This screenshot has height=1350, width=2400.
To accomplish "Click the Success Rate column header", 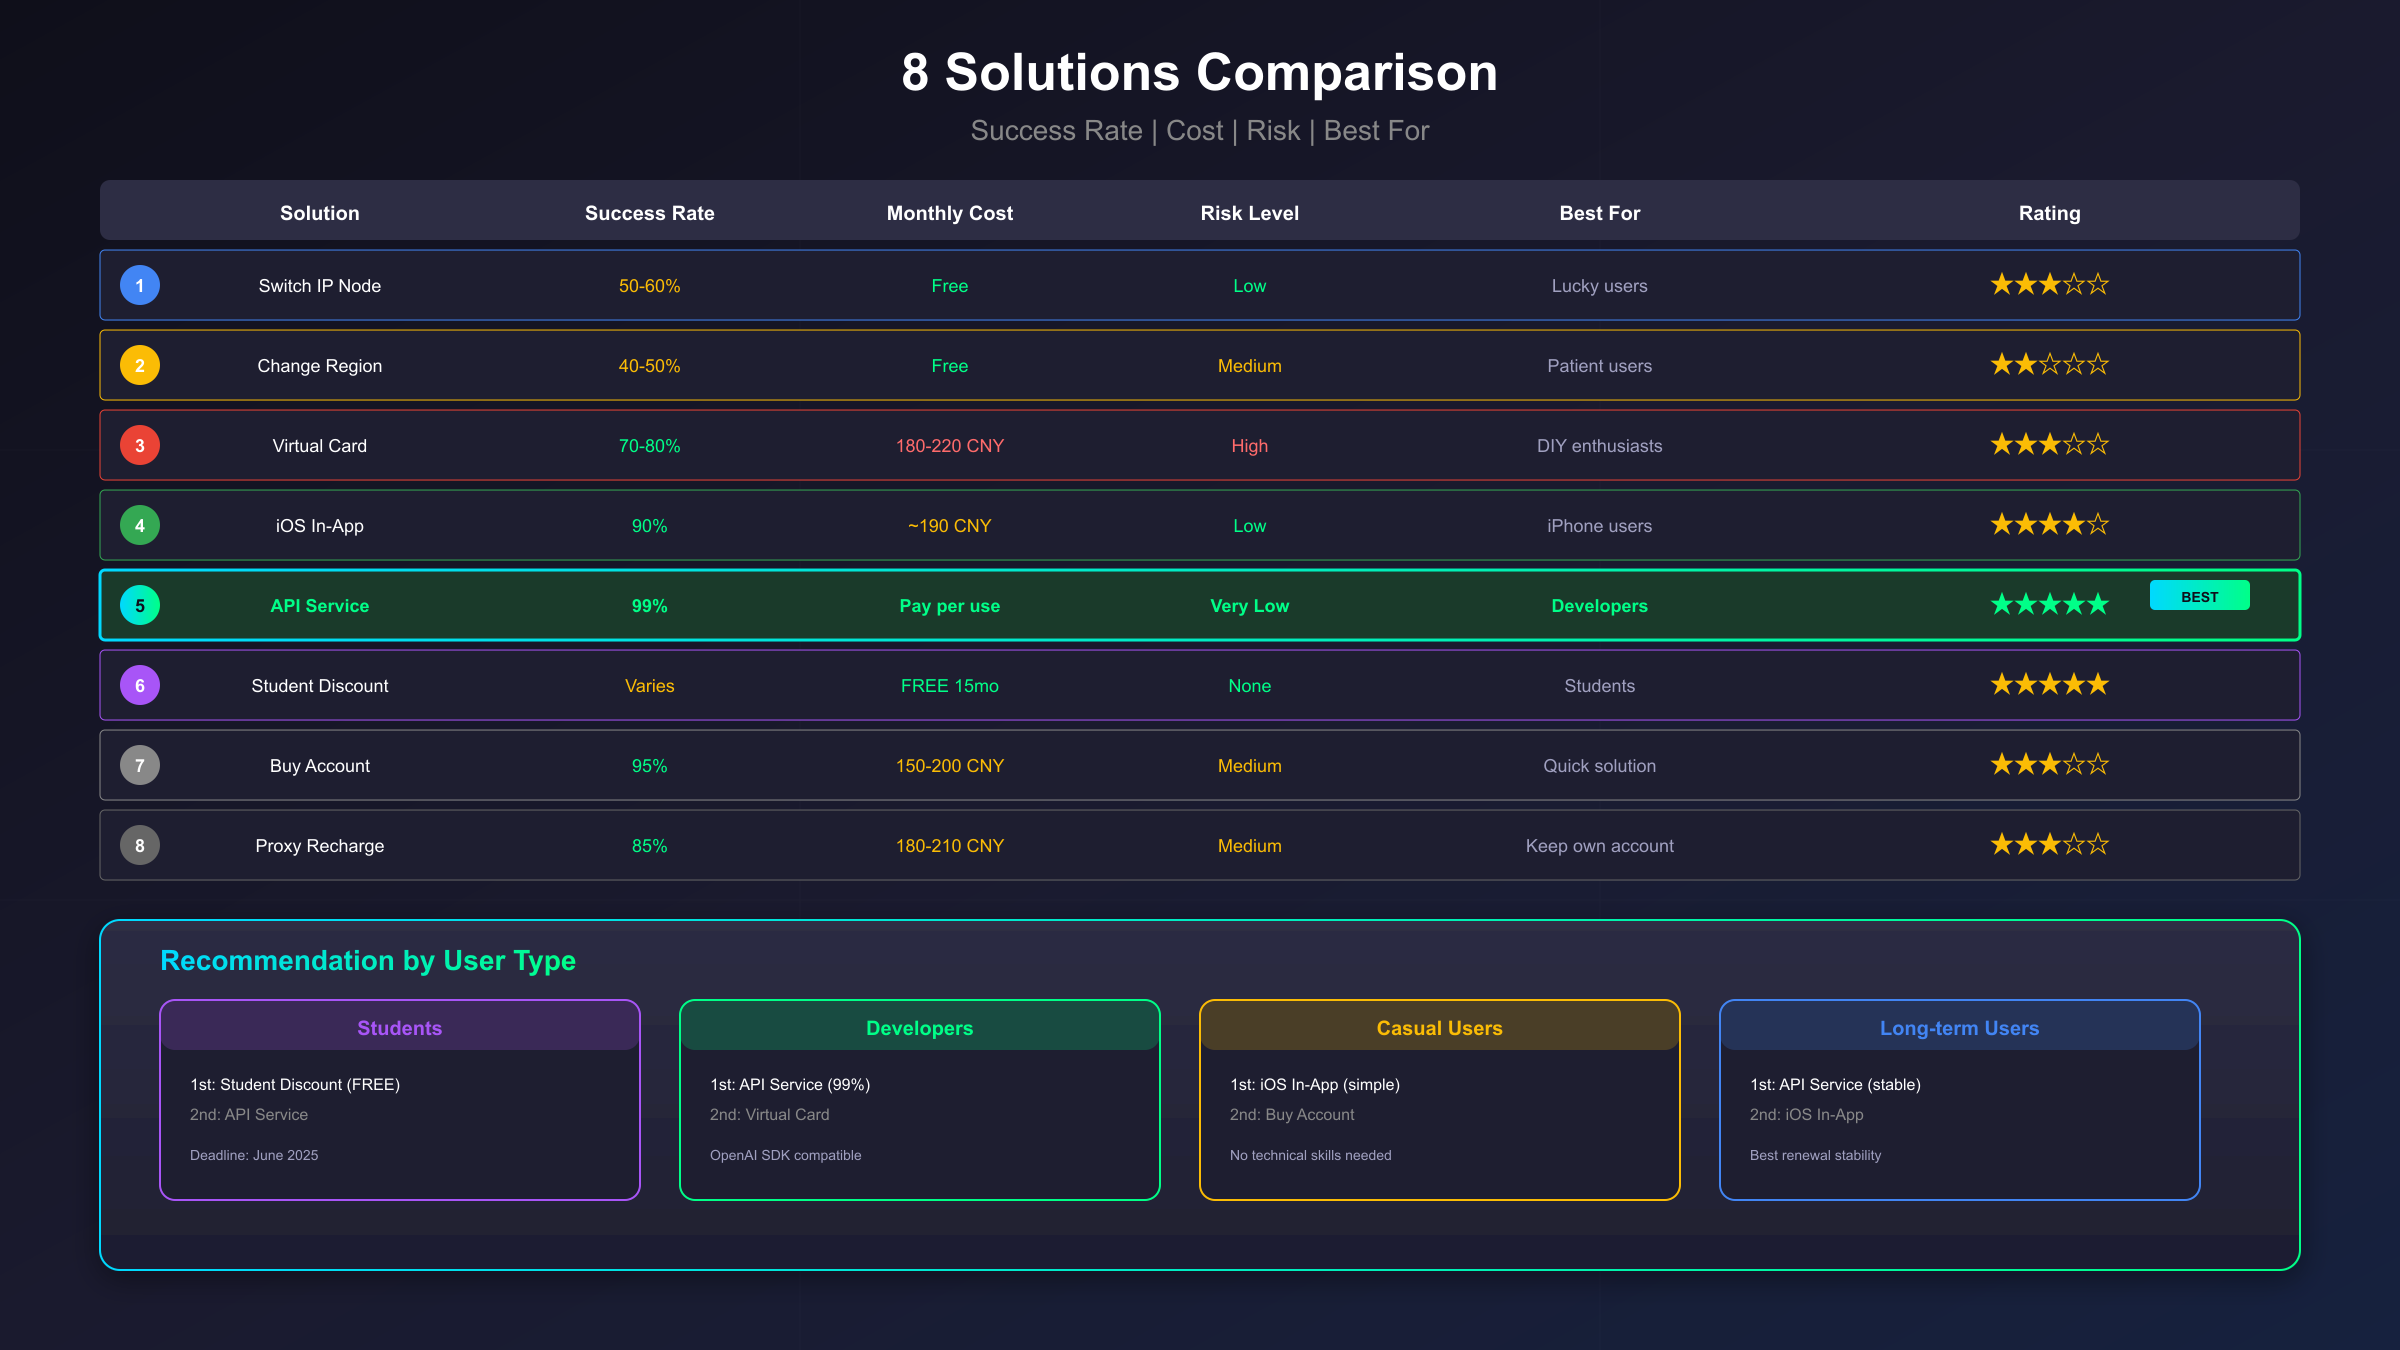I will click(x=649, y=213).
